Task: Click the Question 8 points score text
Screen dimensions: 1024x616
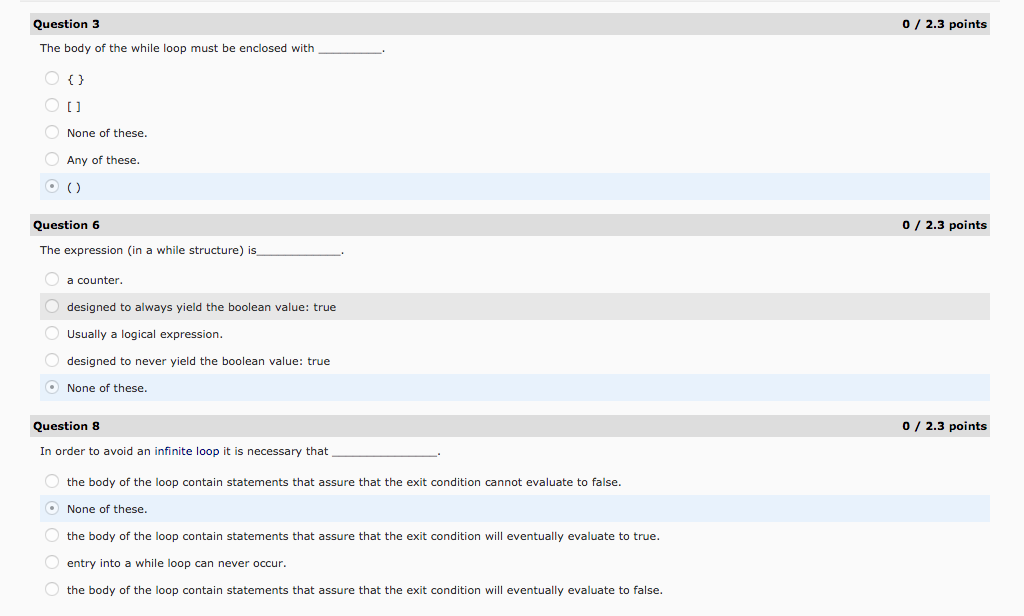Action: click(943, 426)
